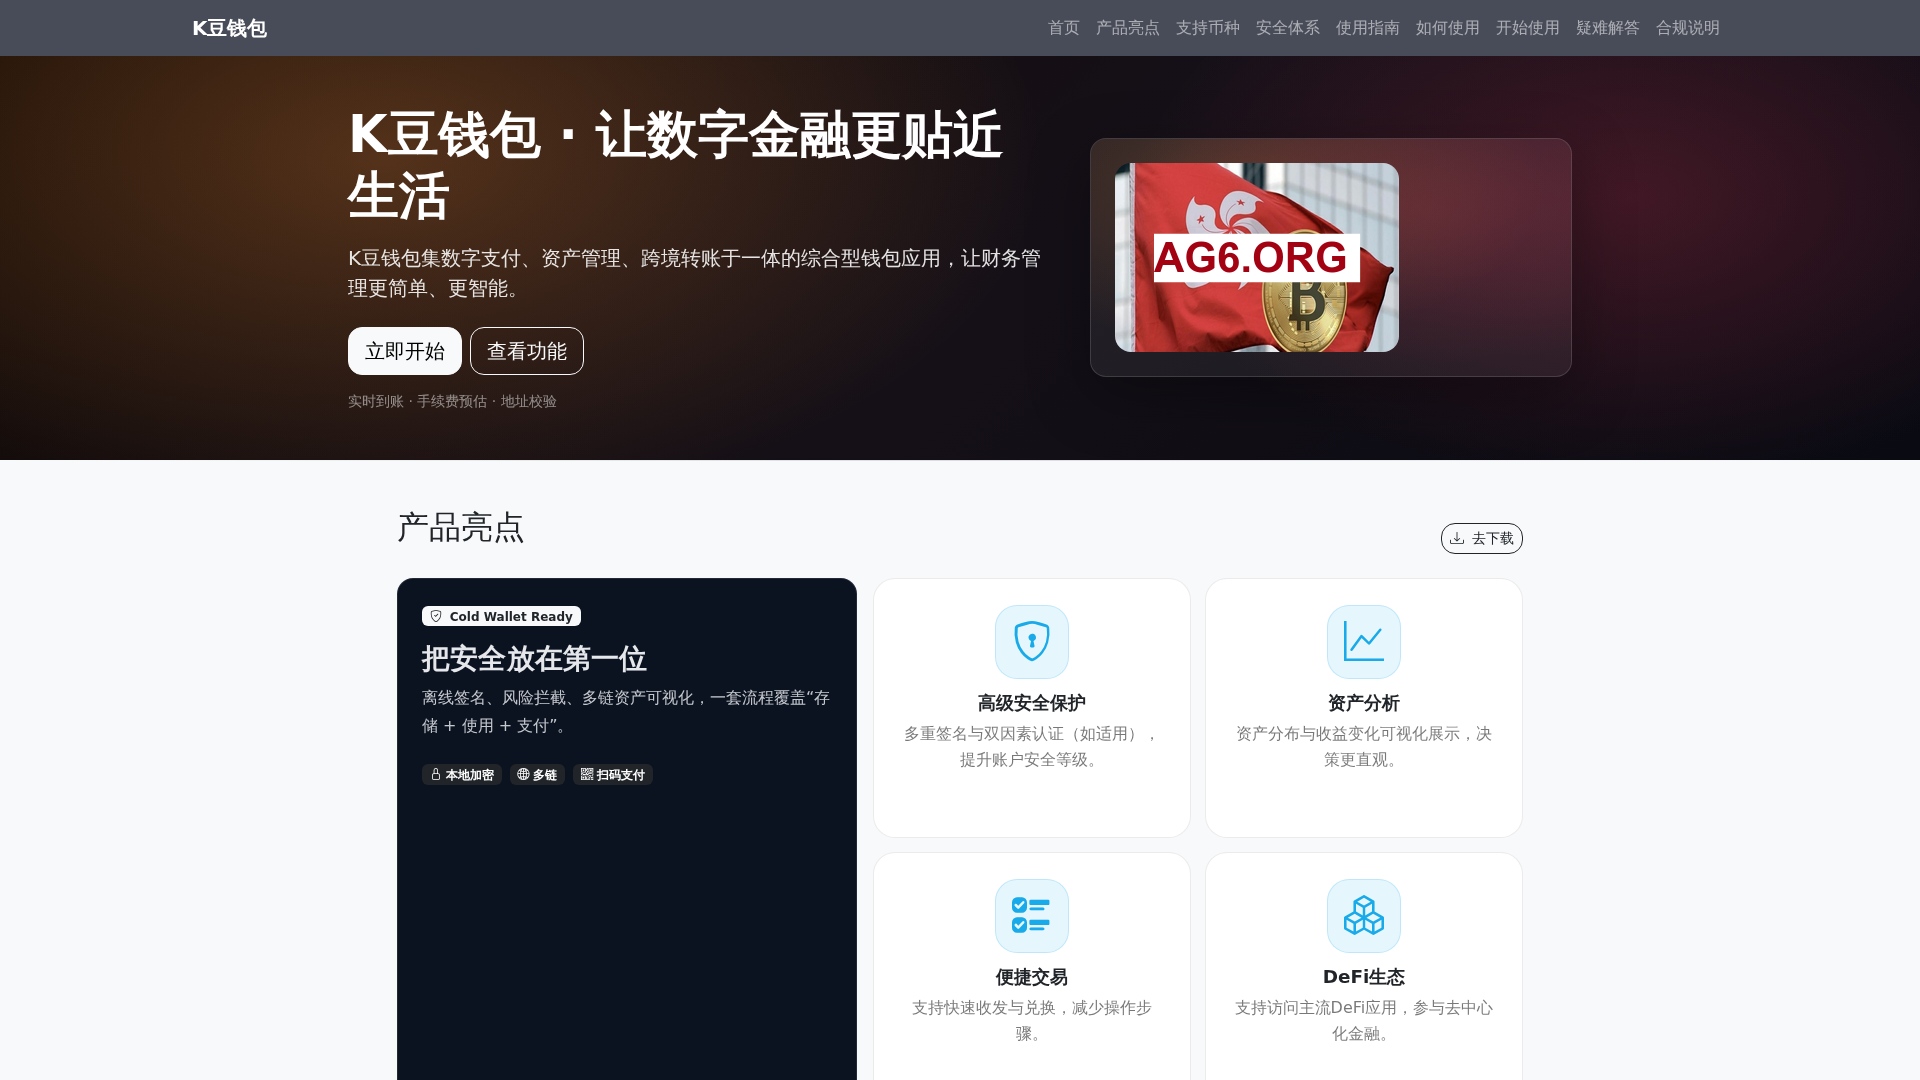
Task: Click the 本地加密 tag
Action: tap(462, 775)
